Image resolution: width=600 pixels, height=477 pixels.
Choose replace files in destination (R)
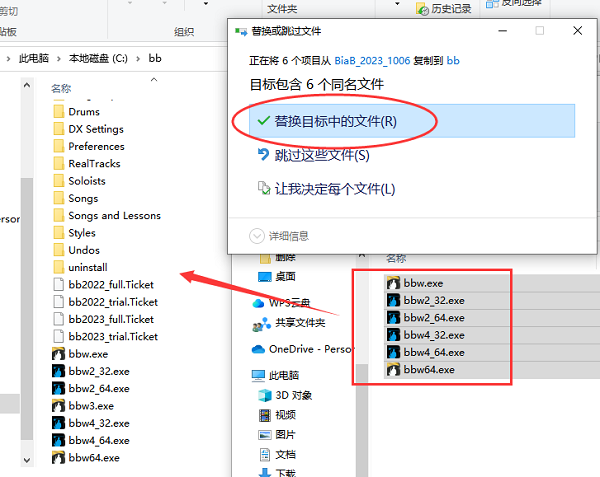(412, 121)
